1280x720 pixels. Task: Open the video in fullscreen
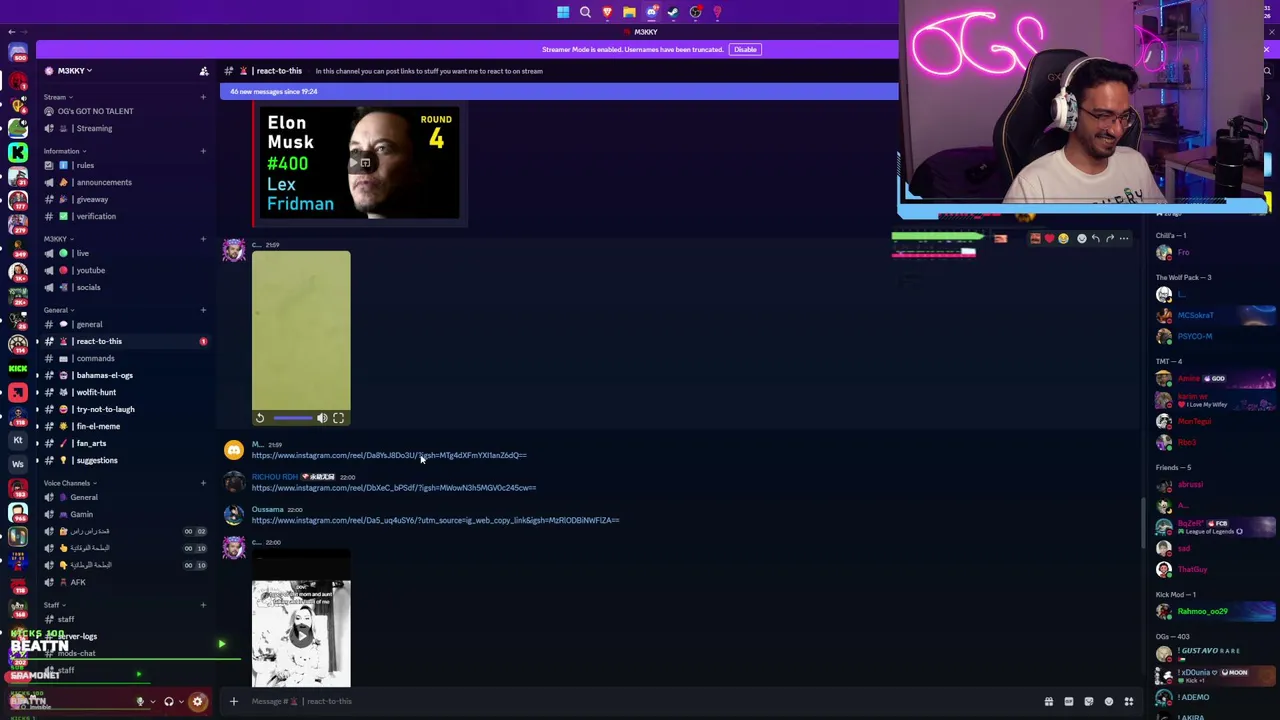[338, 418]
